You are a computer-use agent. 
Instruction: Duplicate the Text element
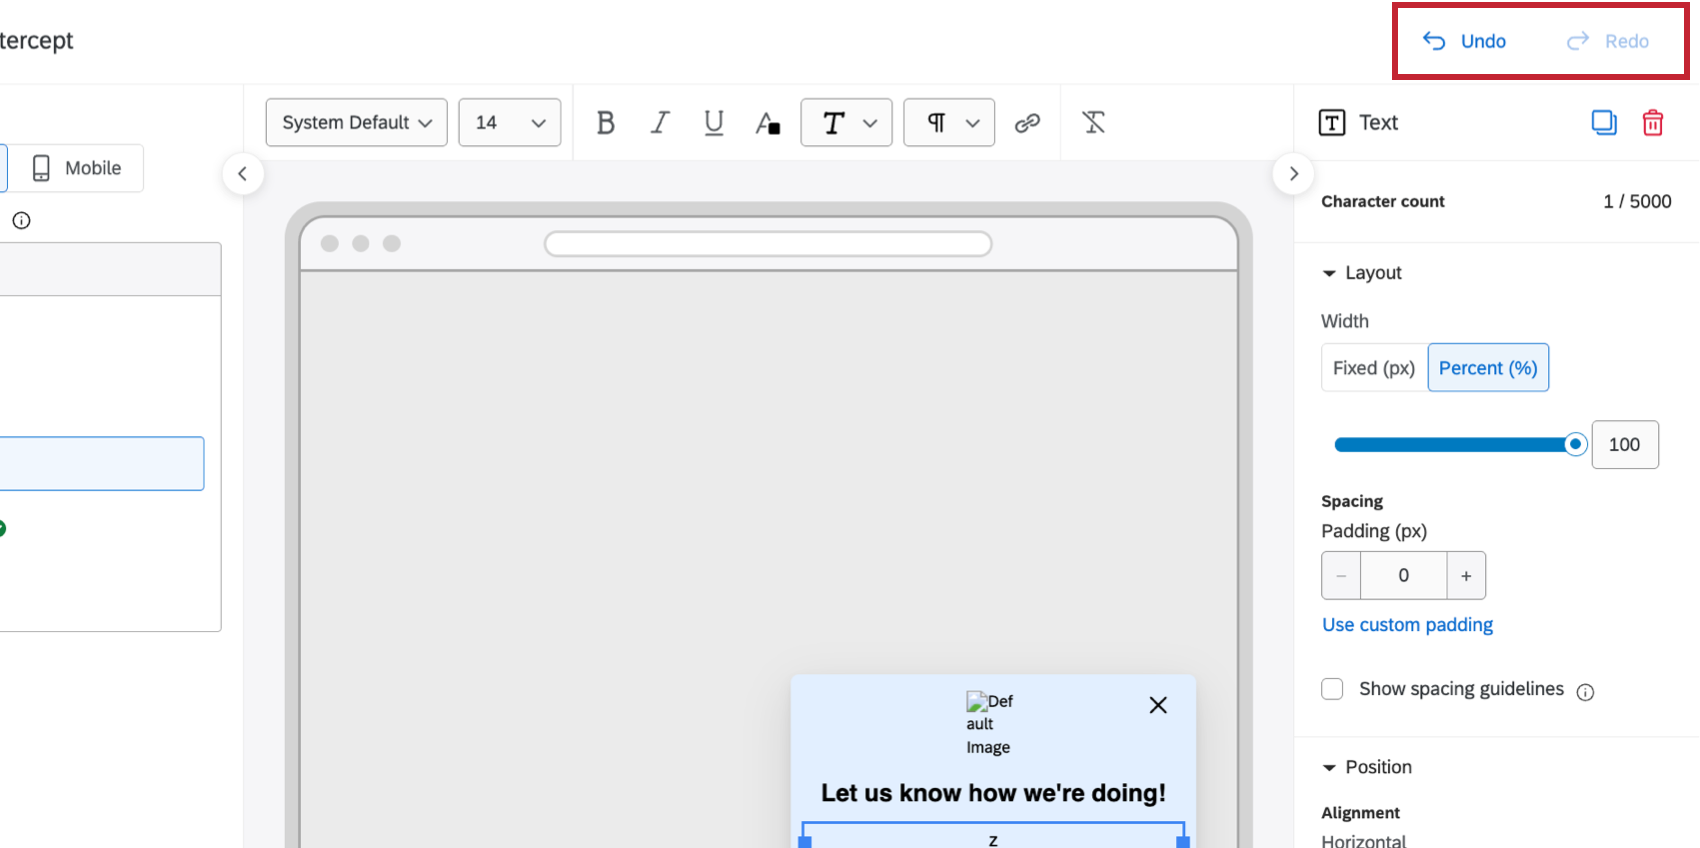pos(1604,123)
